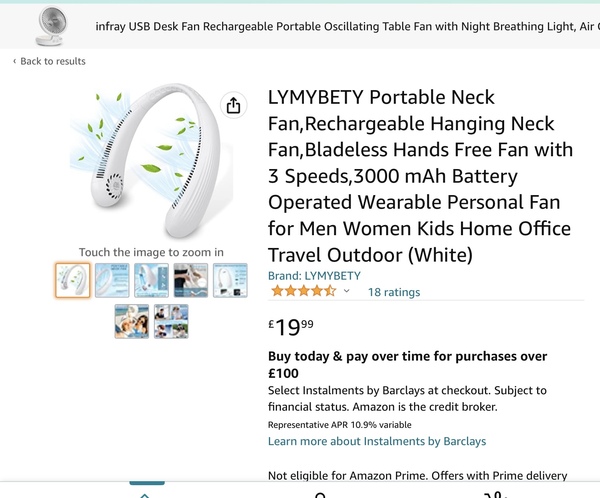600x498 pixels.
Task: Go back to results
Action: [x=50, y=62]
